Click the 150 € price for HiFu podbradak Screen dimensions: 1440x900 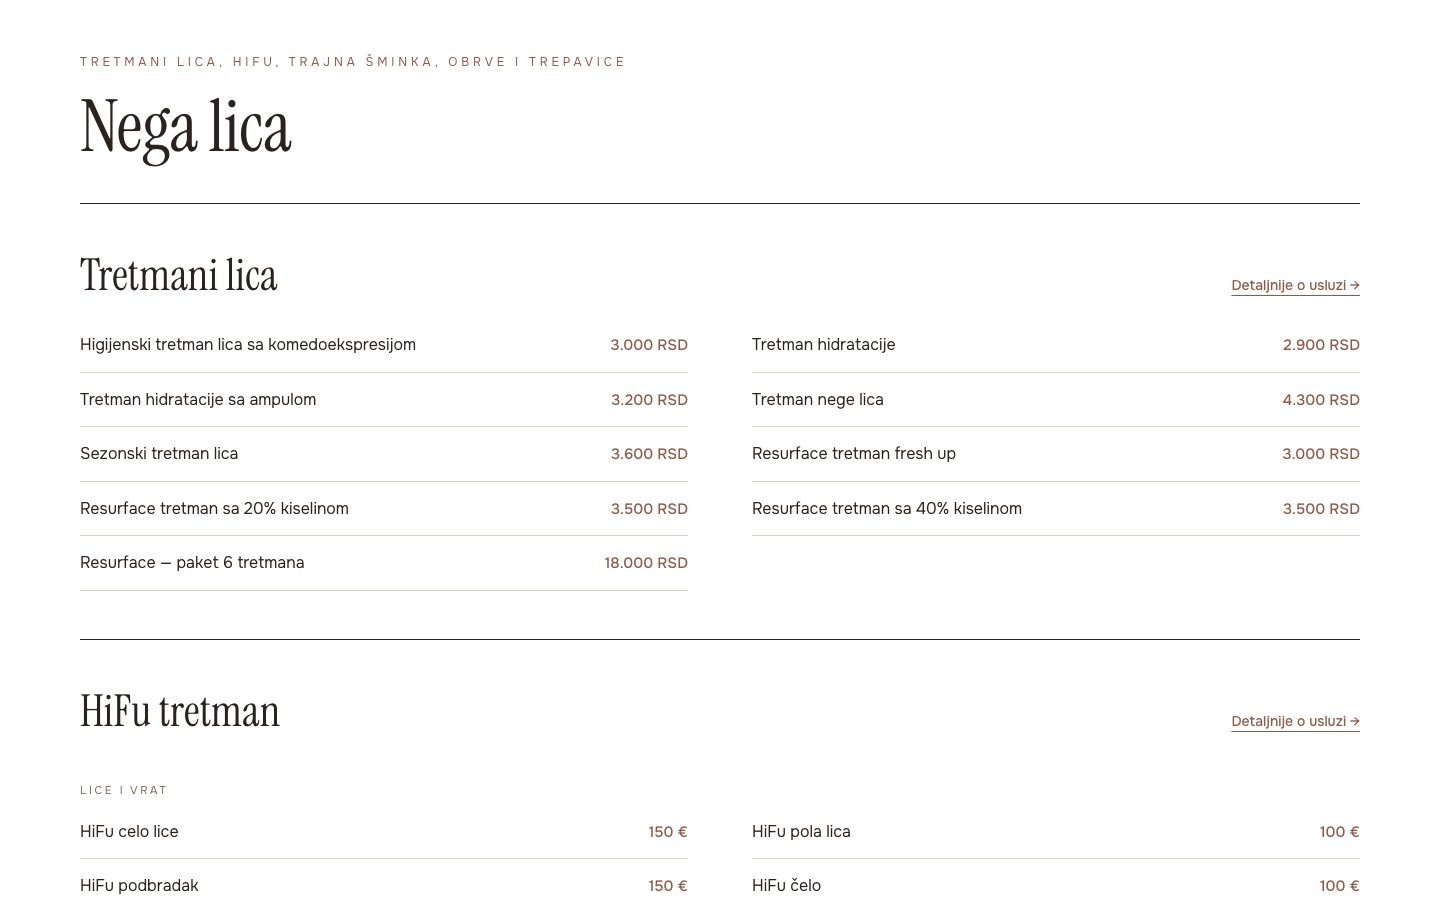(x=668, y=886)
